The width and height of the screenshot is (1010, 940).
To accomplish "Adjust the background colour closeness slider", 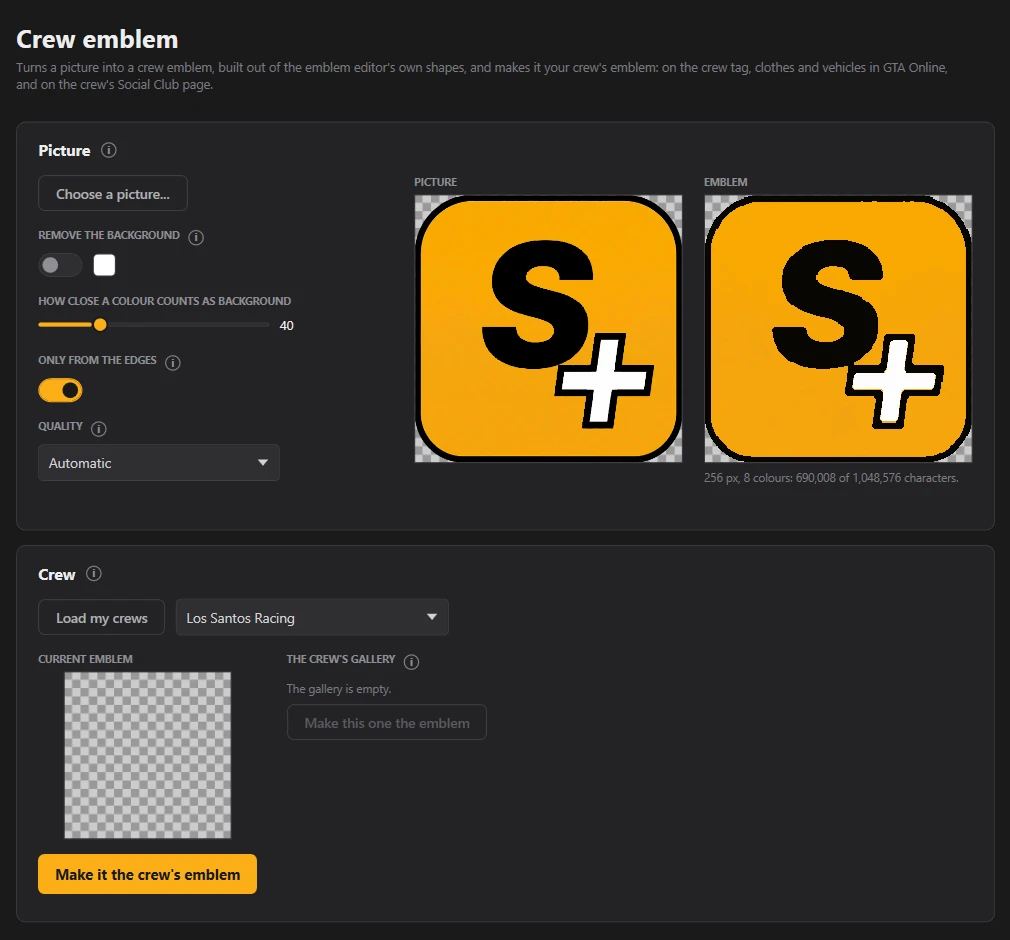I will (x=154, y=325).
